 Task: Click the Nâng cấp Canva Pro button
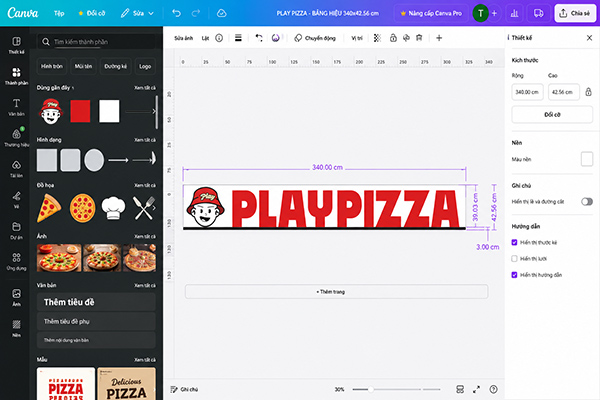pos(431,13)
